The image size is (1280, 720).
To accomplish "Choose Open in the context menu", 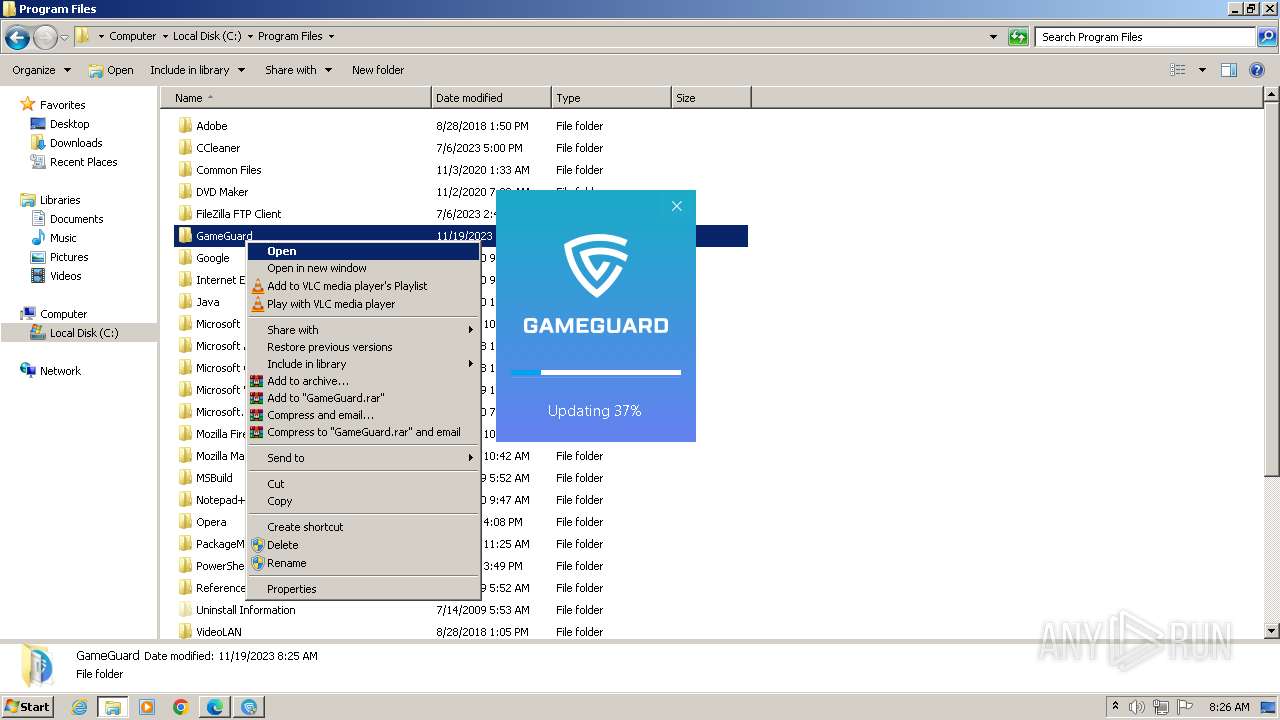I will (364, 251).
